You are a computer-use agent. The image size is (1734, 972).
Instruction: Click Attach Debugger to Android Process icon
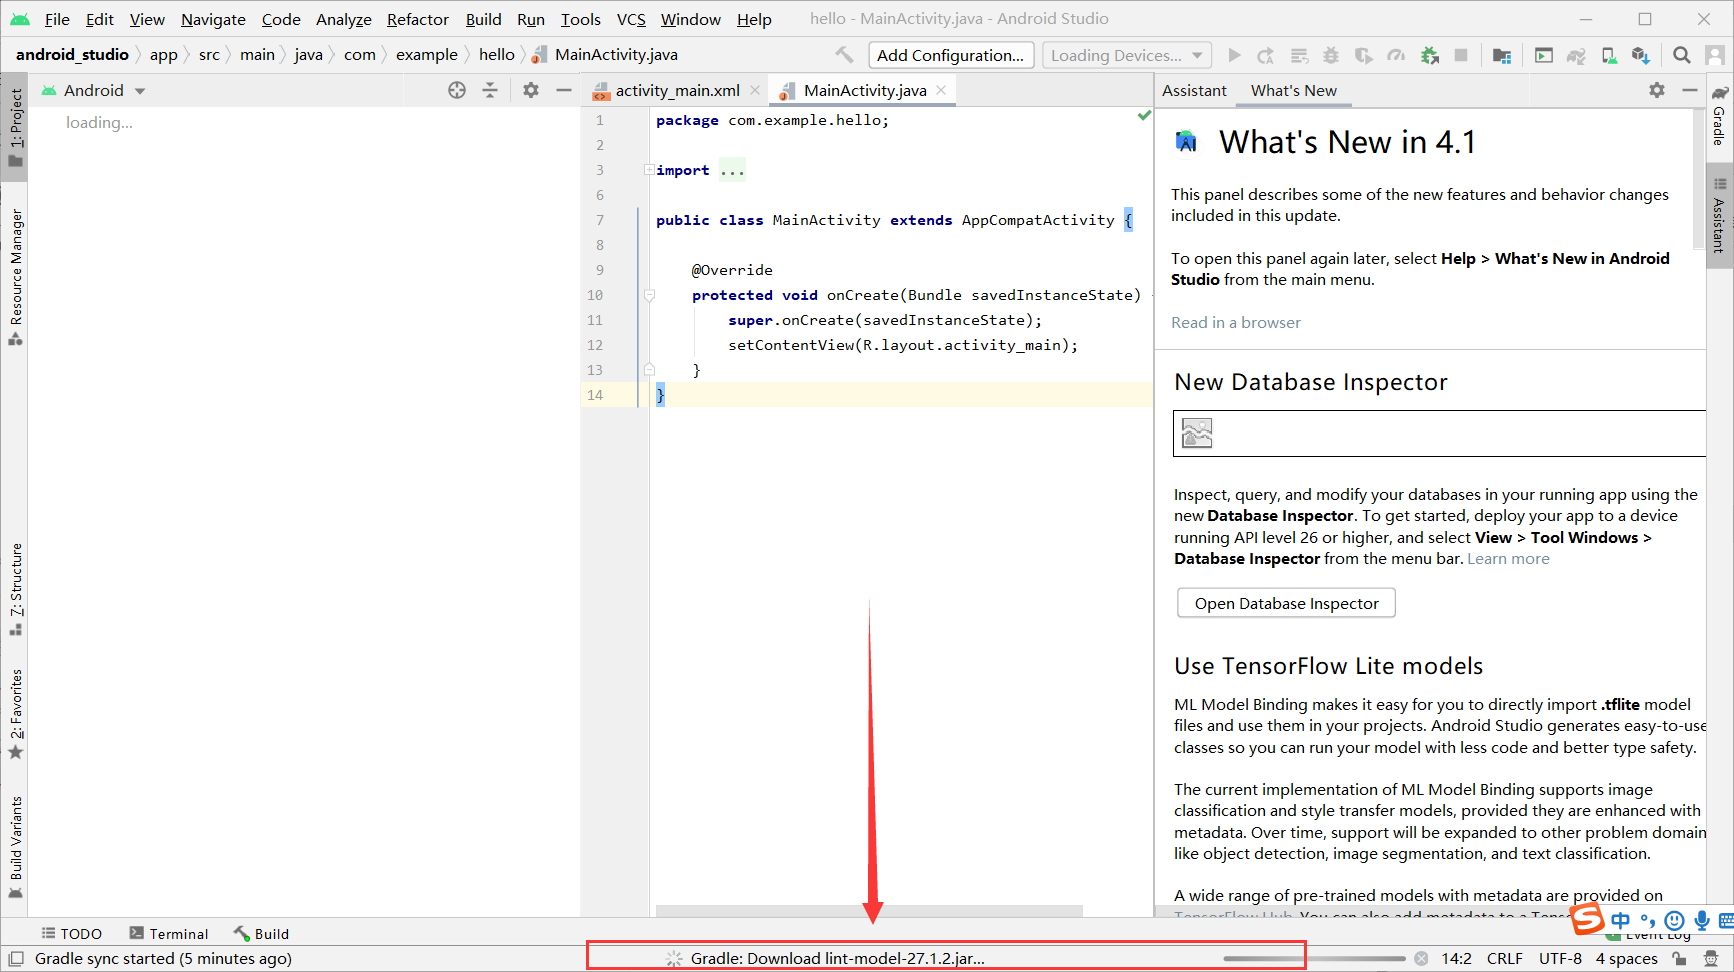tap(1429, 55)
